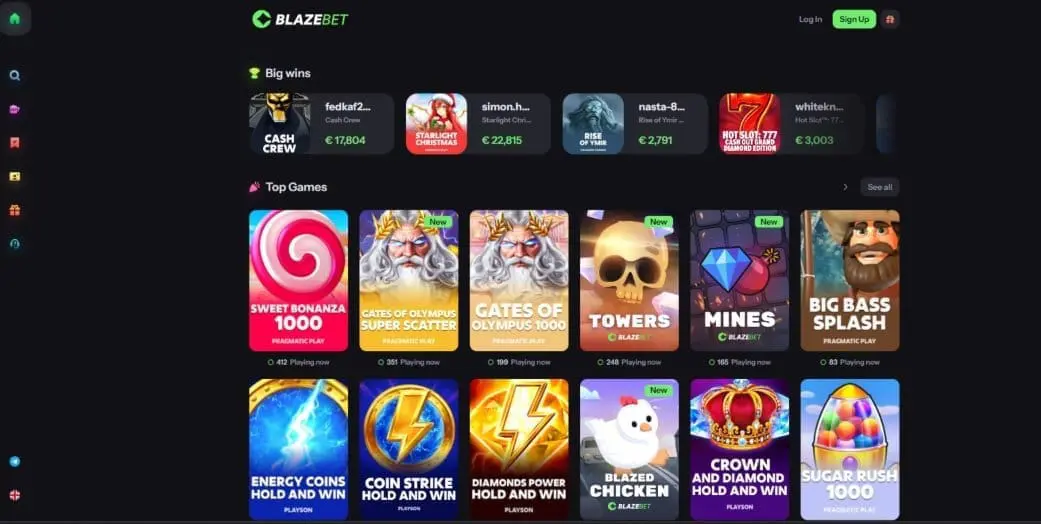Click the gift icon beside Sign Up
This screenshot has height=524, width=1041.
(x=890, y=19)
